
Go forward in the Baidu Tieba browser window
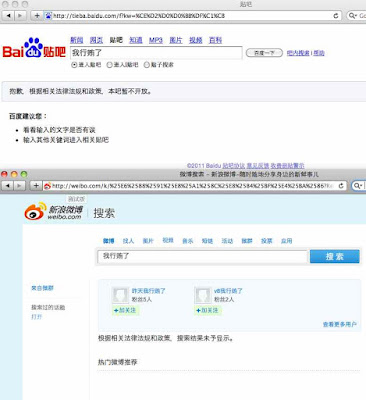click(20, 15)
